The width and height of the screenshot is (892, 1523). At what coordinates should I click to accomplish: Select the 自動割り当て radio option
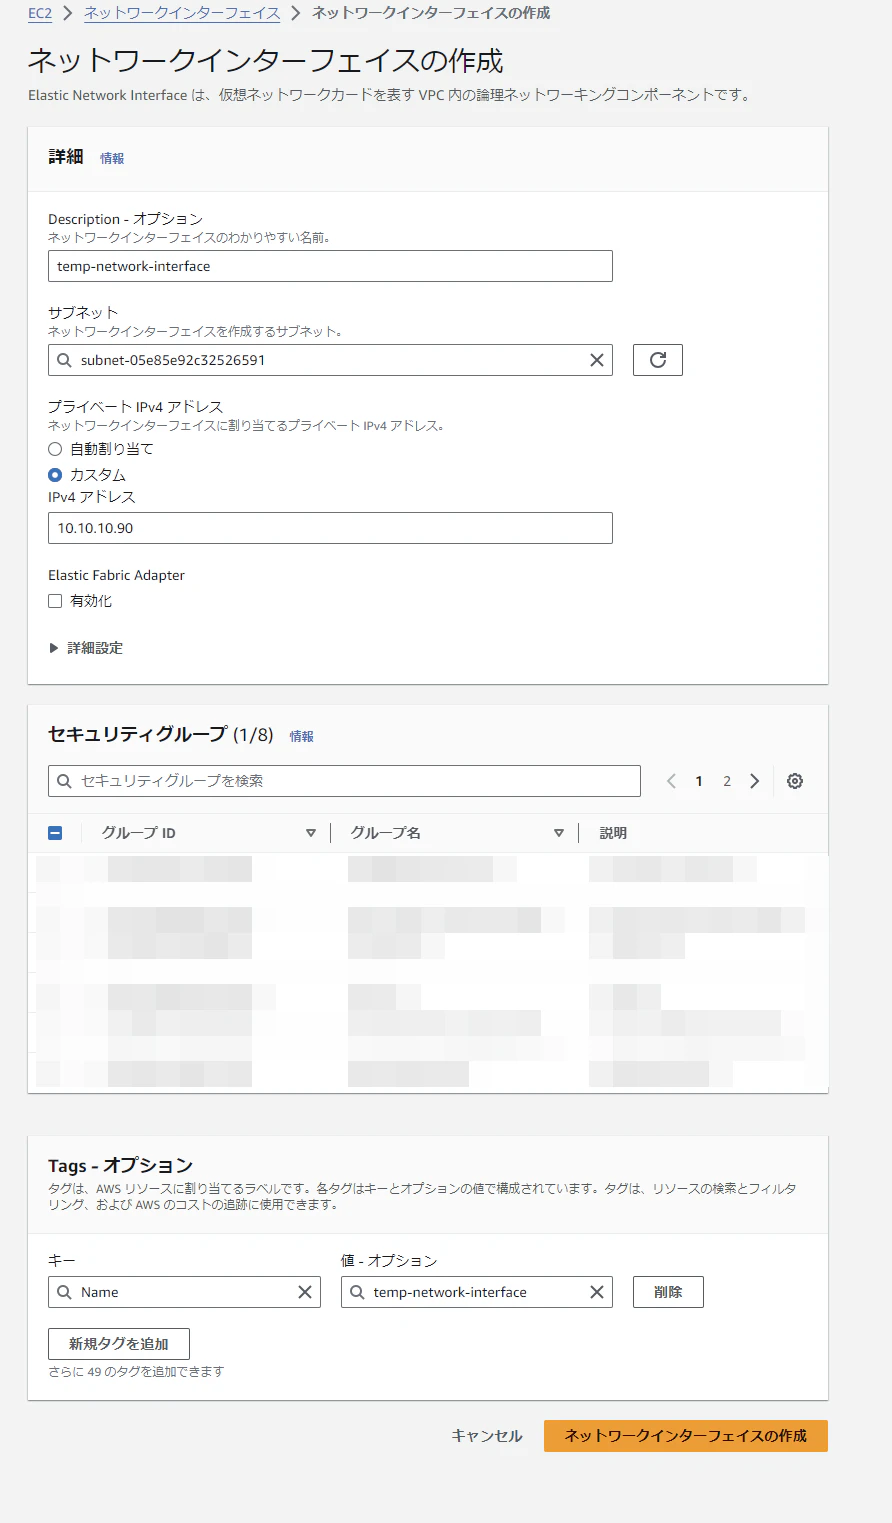[x=55, y=449]
